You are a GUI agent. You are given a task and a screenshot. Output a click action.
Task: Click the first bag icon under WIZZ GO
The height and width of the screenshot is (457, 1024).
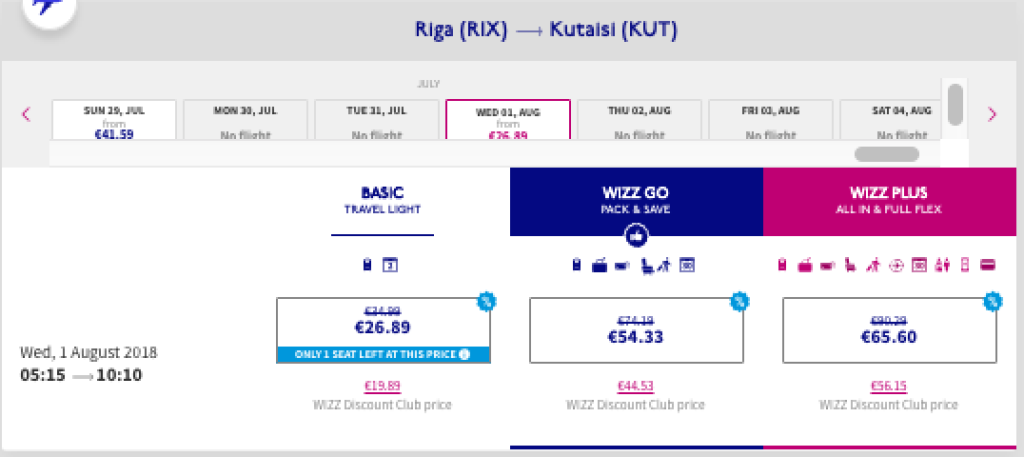(576, 265)
